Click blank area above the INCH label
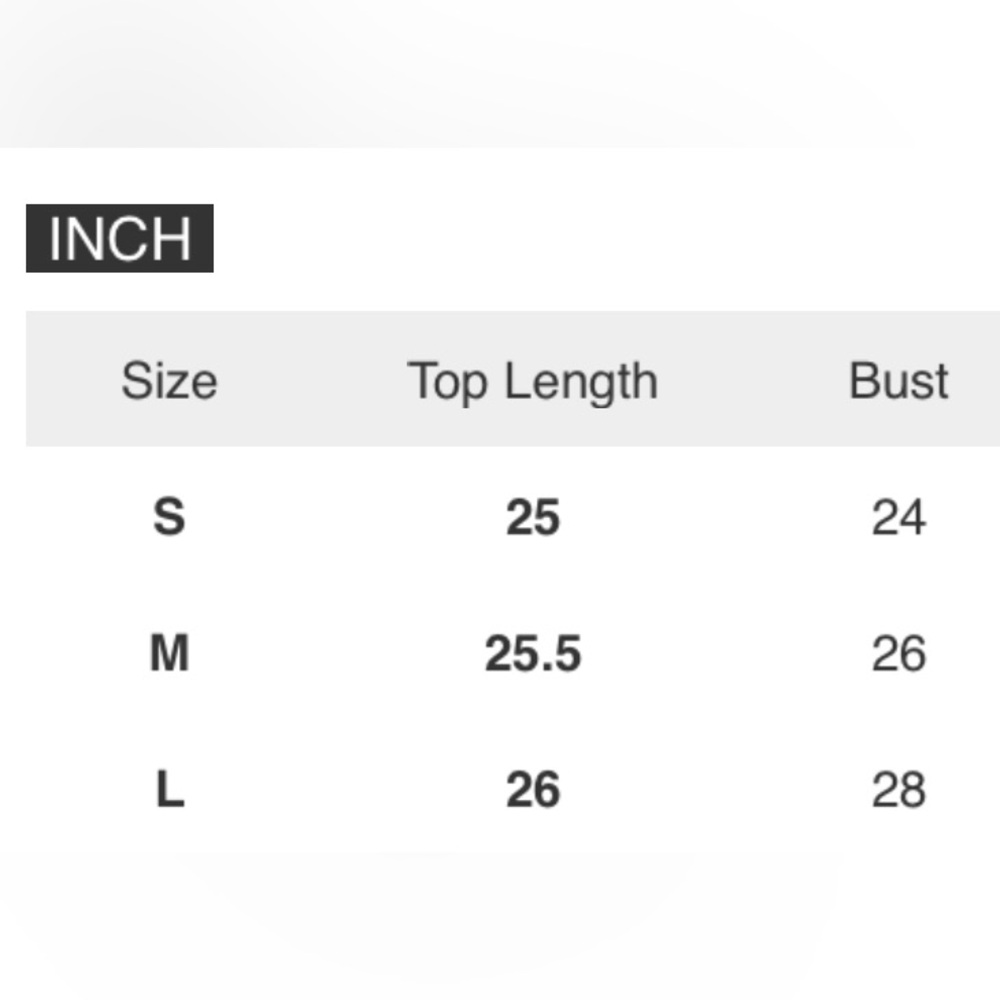 [x=119, y=175]
